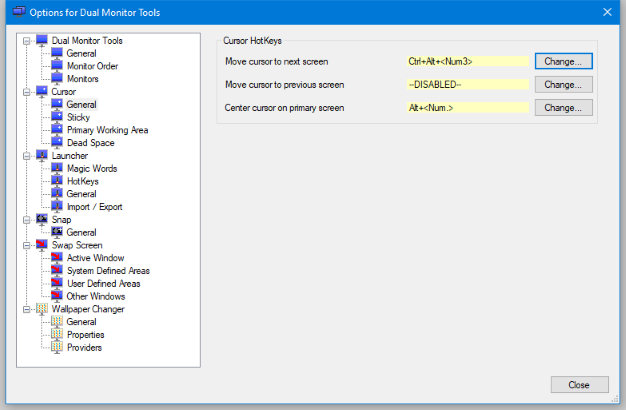The image size is (626, 410).
Task: Click icon beside General under Launcher
Action: click(x=57, y=194)
